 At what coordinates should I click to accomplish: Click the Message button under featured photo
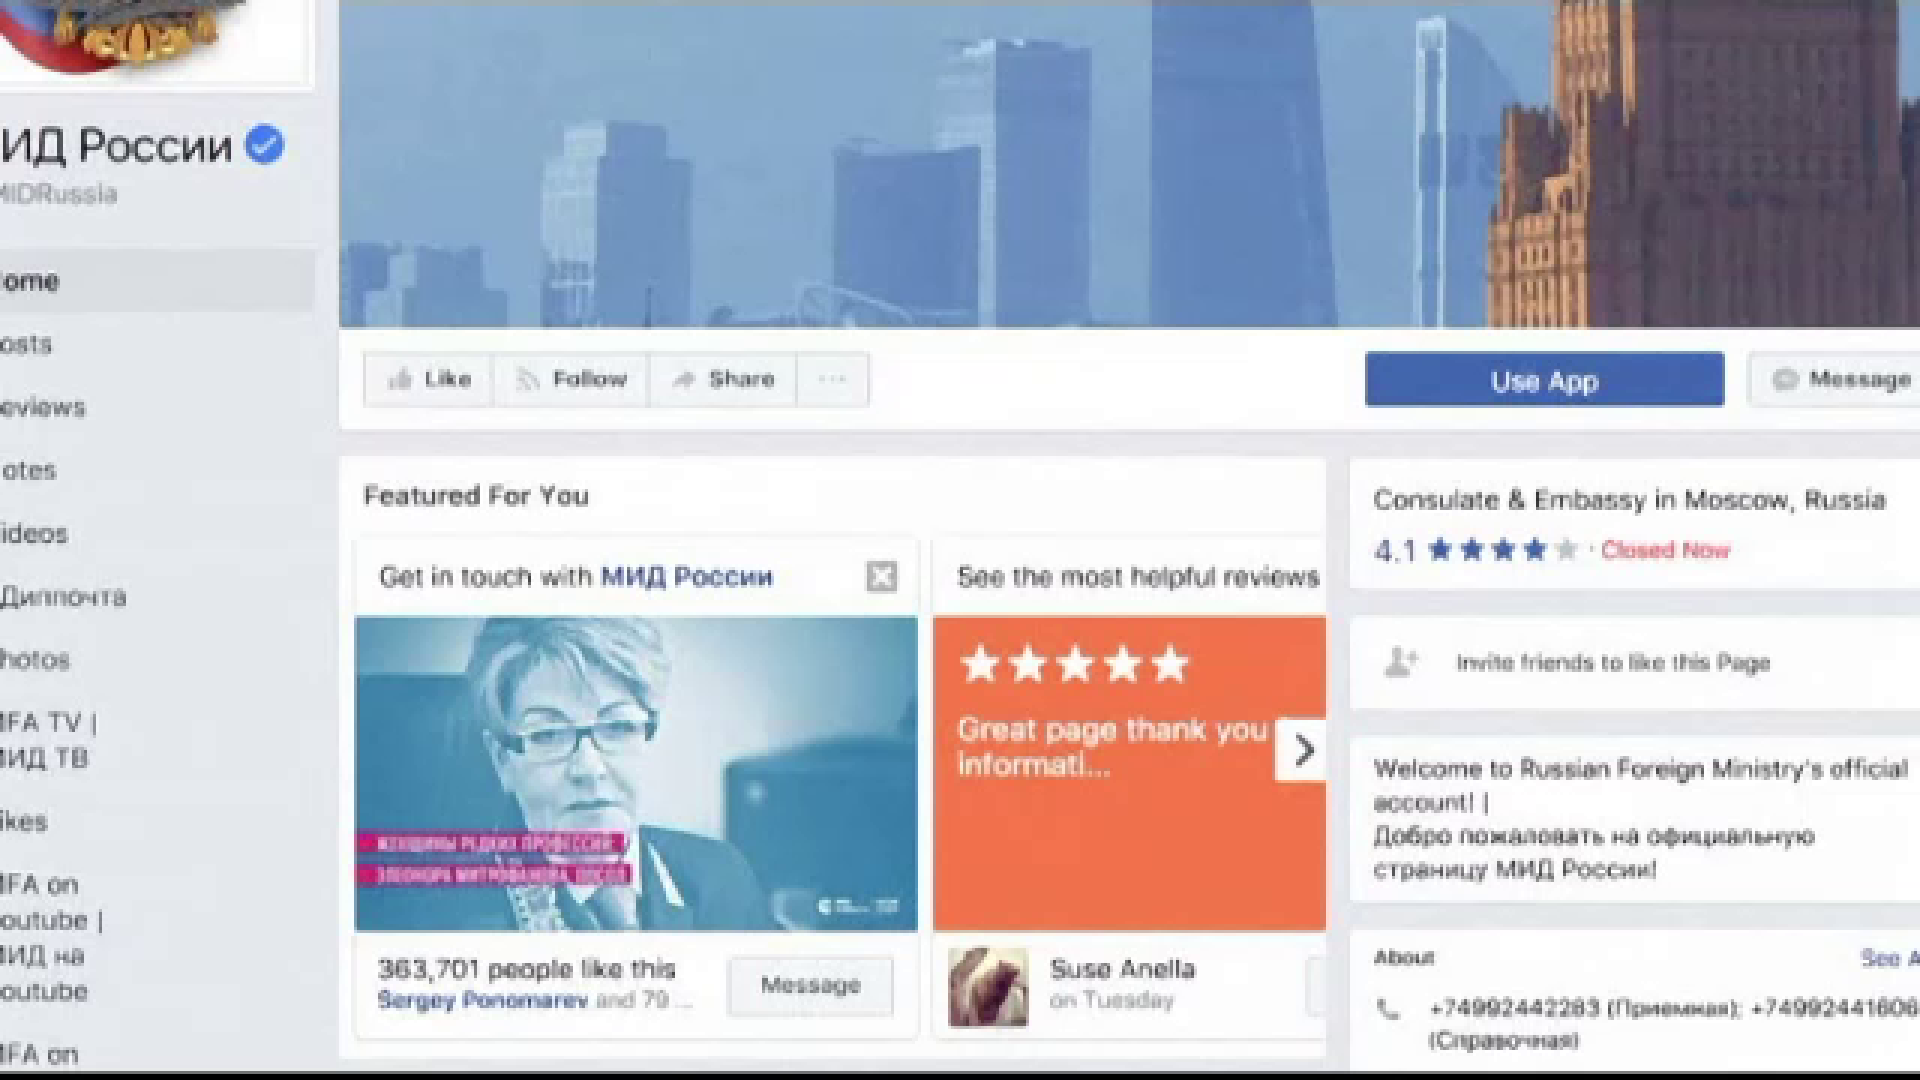(810, 985)
